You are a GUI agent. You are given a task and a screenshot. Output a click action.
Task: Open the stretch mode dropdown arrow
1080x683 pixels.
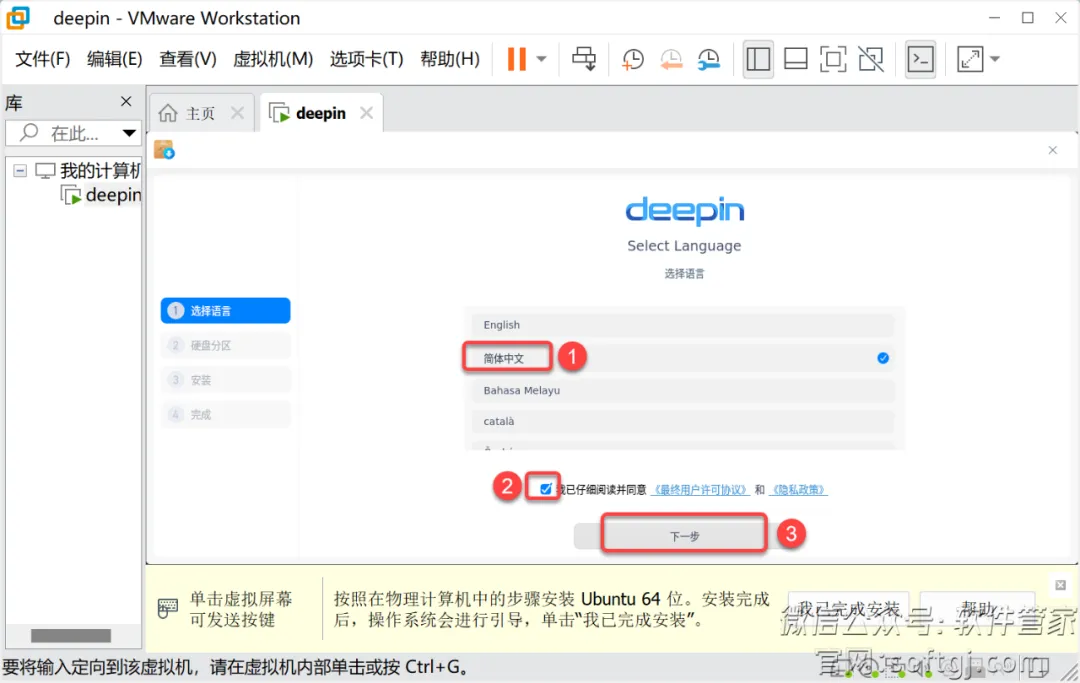pyautogui.click(x=995, y=59)
